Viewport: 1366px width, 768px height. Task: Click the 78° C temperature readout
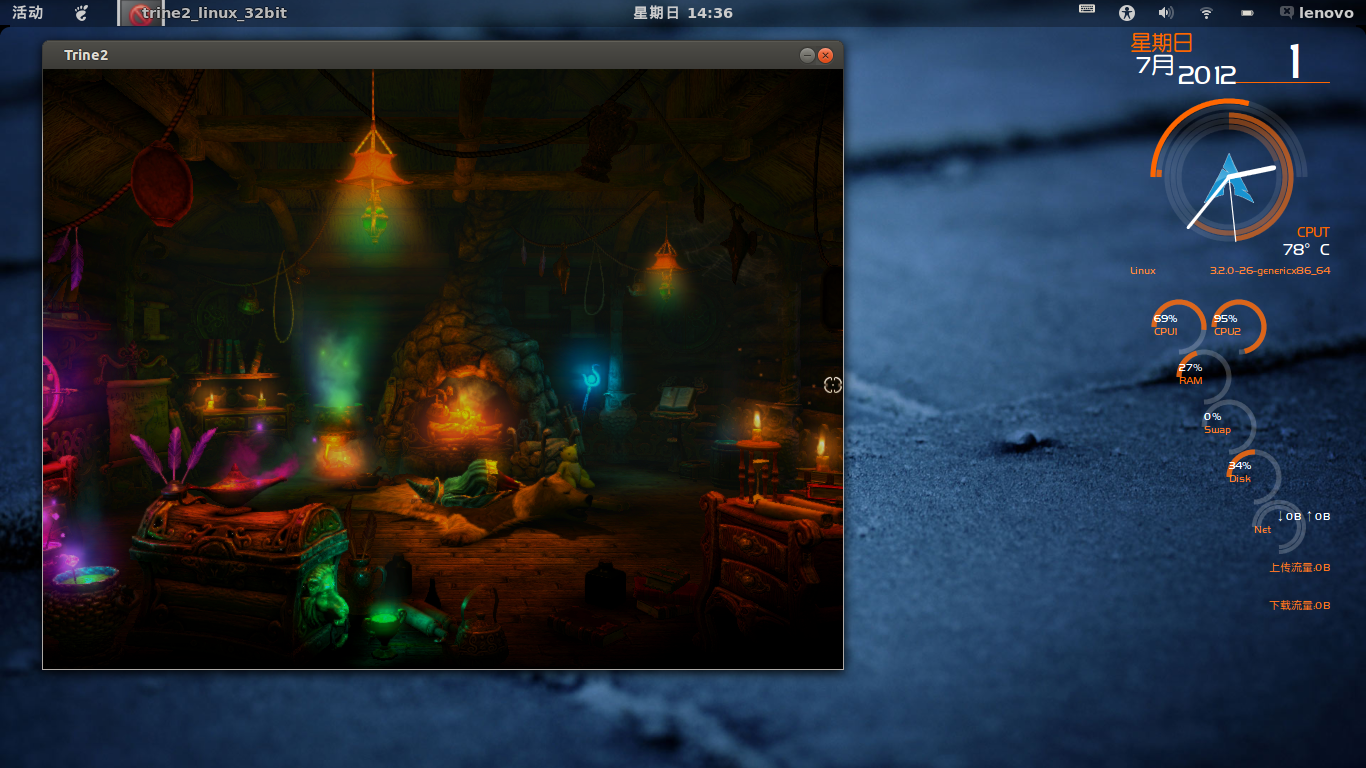pos(1306,250)
